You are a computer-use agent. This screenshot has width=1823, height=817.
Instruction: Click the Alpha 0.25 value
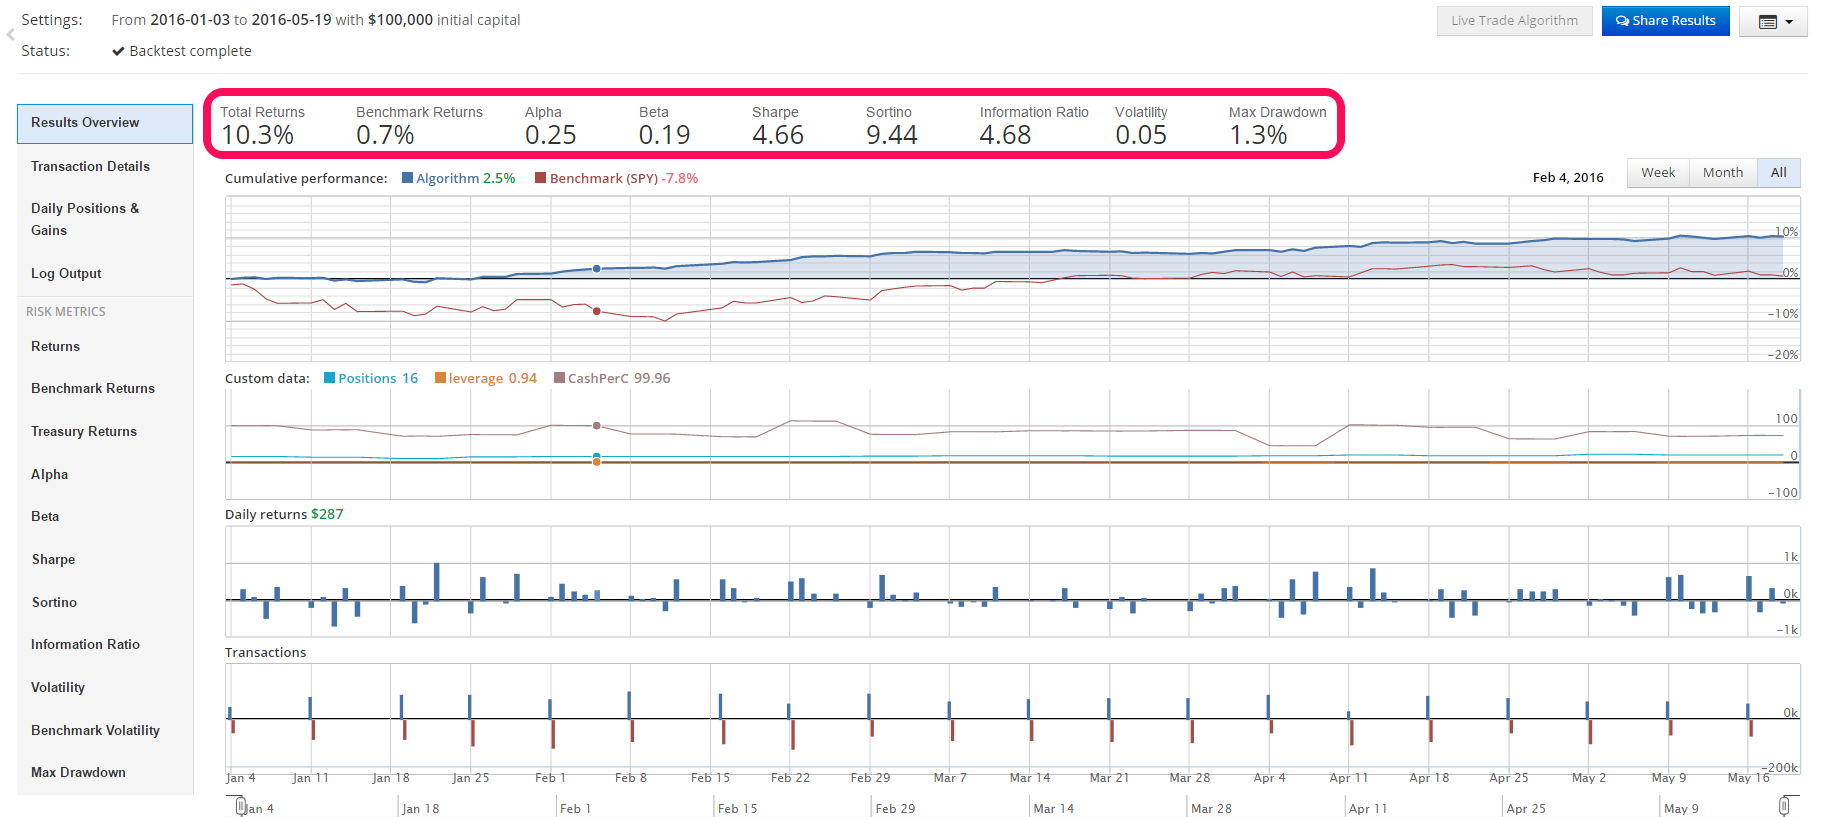pos(551,135)
